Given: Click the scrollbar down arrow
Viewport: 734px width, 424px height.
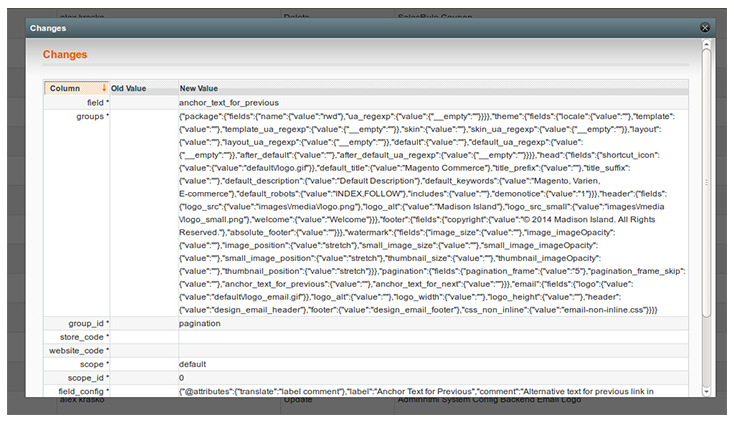Looking at the screenshot, I should click(x=706, y=391).
